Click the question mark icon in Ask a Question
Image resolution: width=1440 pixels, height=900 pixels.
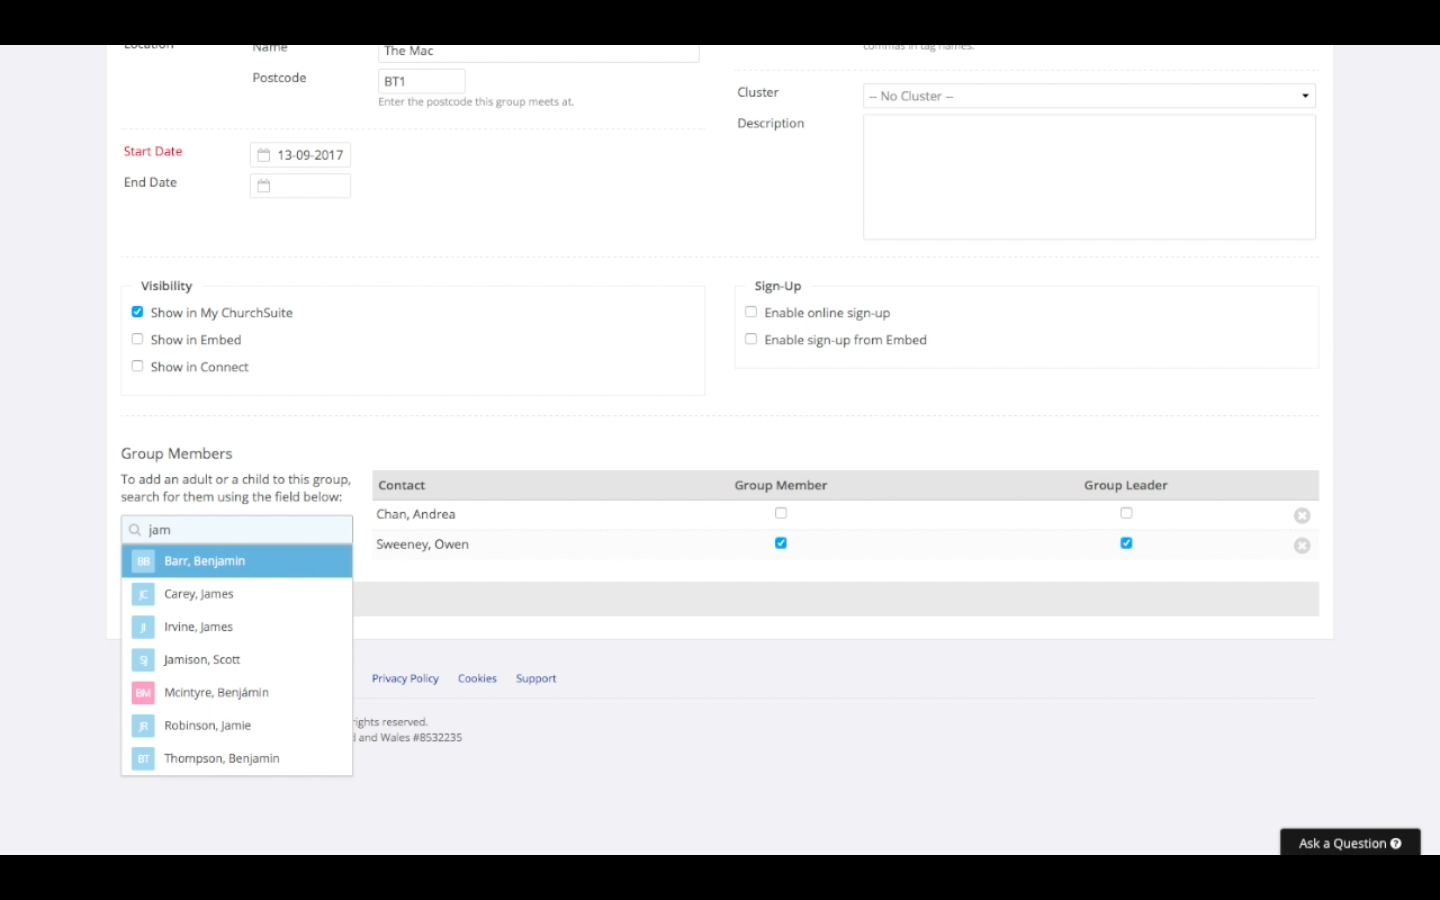click(x=1396, y=844)
